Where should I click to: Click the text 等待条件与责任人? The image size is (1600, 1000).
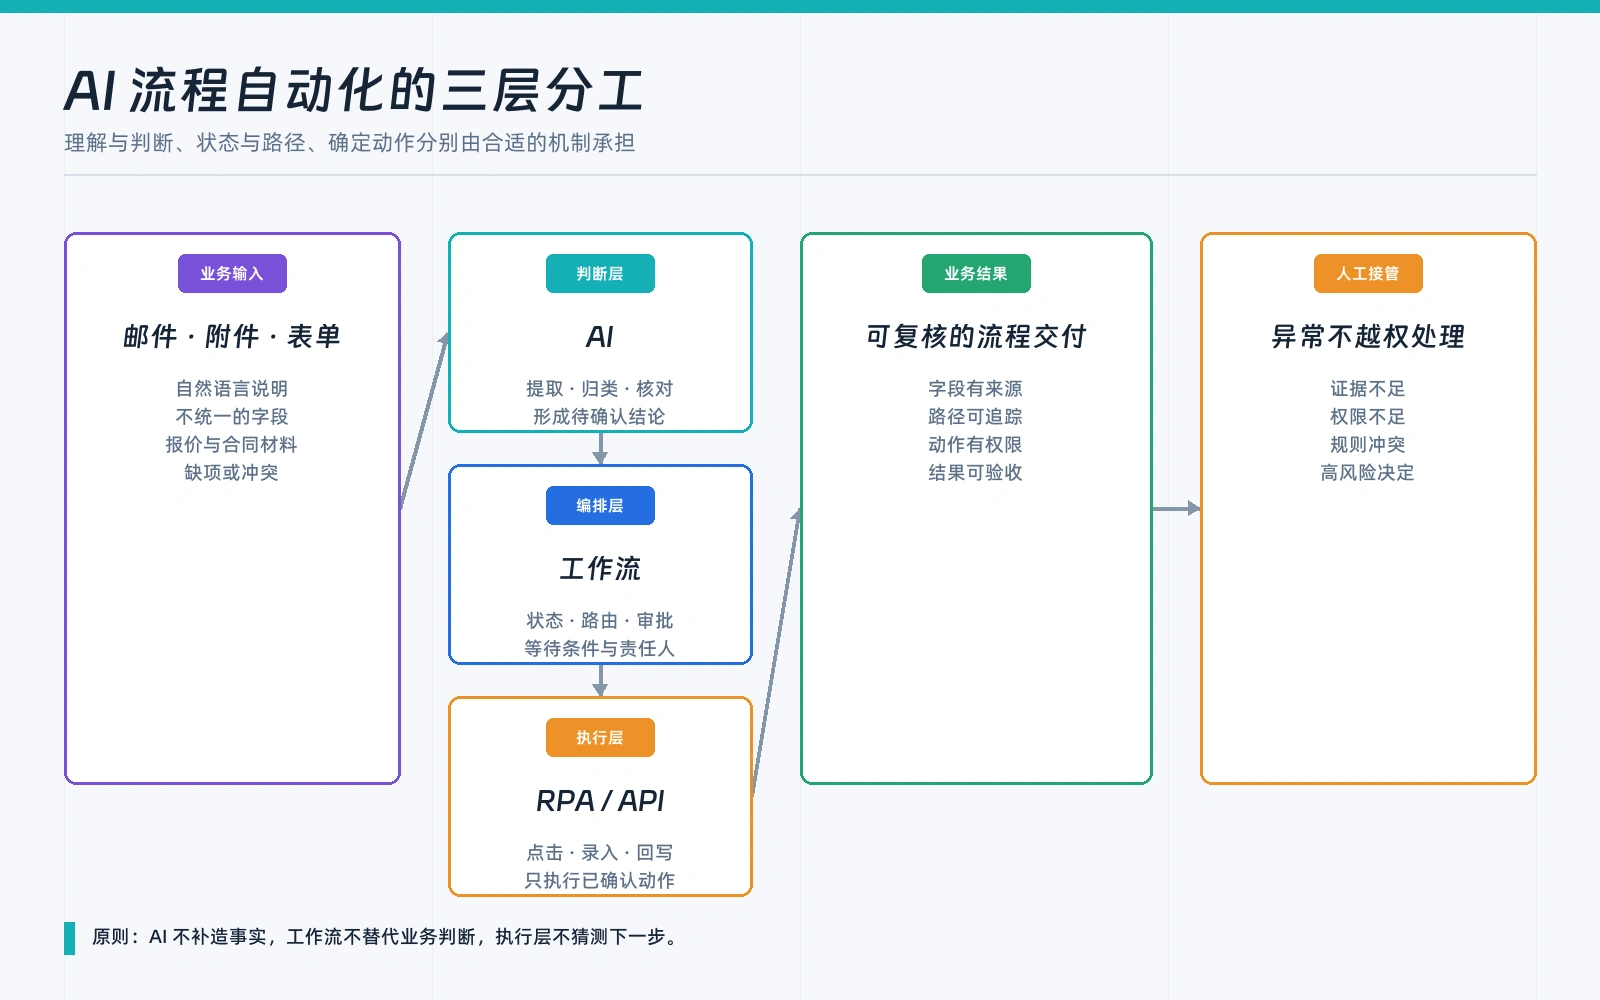[x=600, y=648]
